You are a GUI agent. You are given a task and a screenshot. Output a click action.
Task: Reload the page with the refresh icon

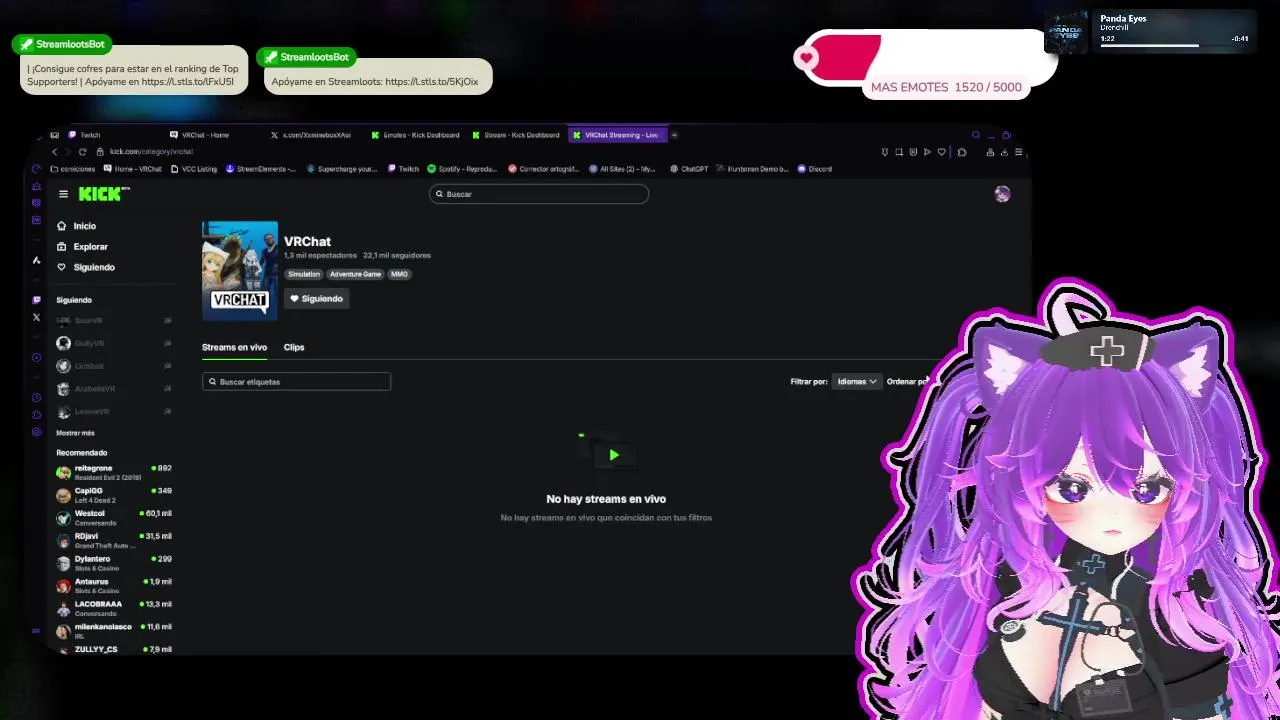coord(82,152)
